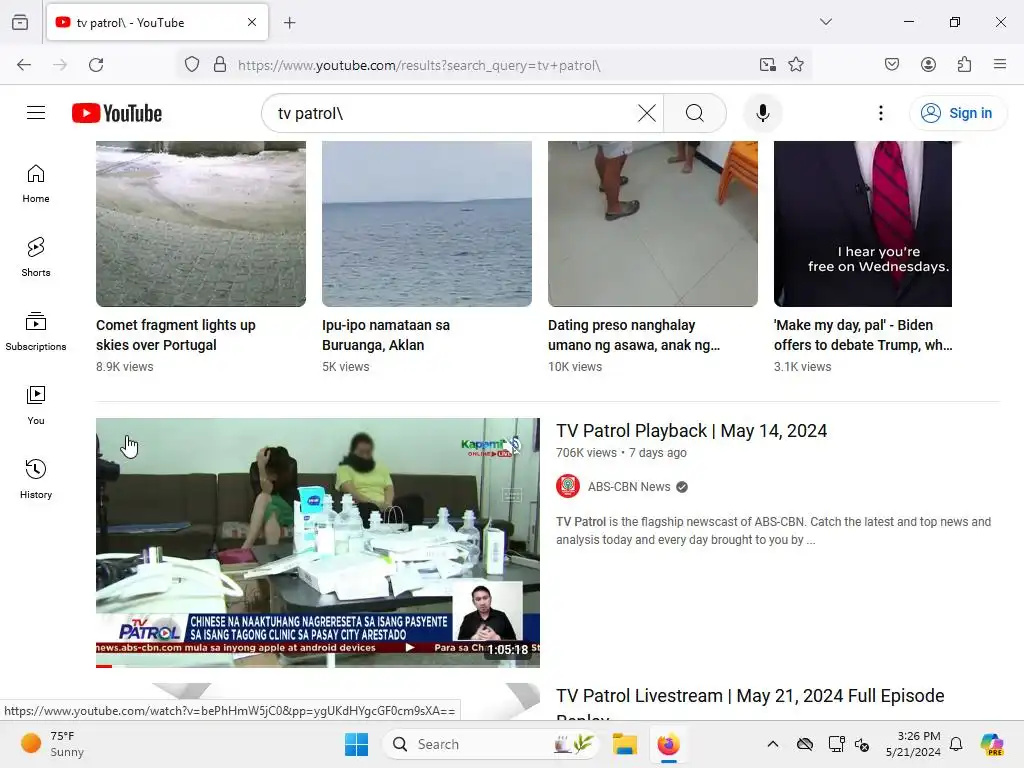The width and height of the screenshot is (1024, 768).
Task: Click the Firefox taskbar icon
Action: (668, 744)
